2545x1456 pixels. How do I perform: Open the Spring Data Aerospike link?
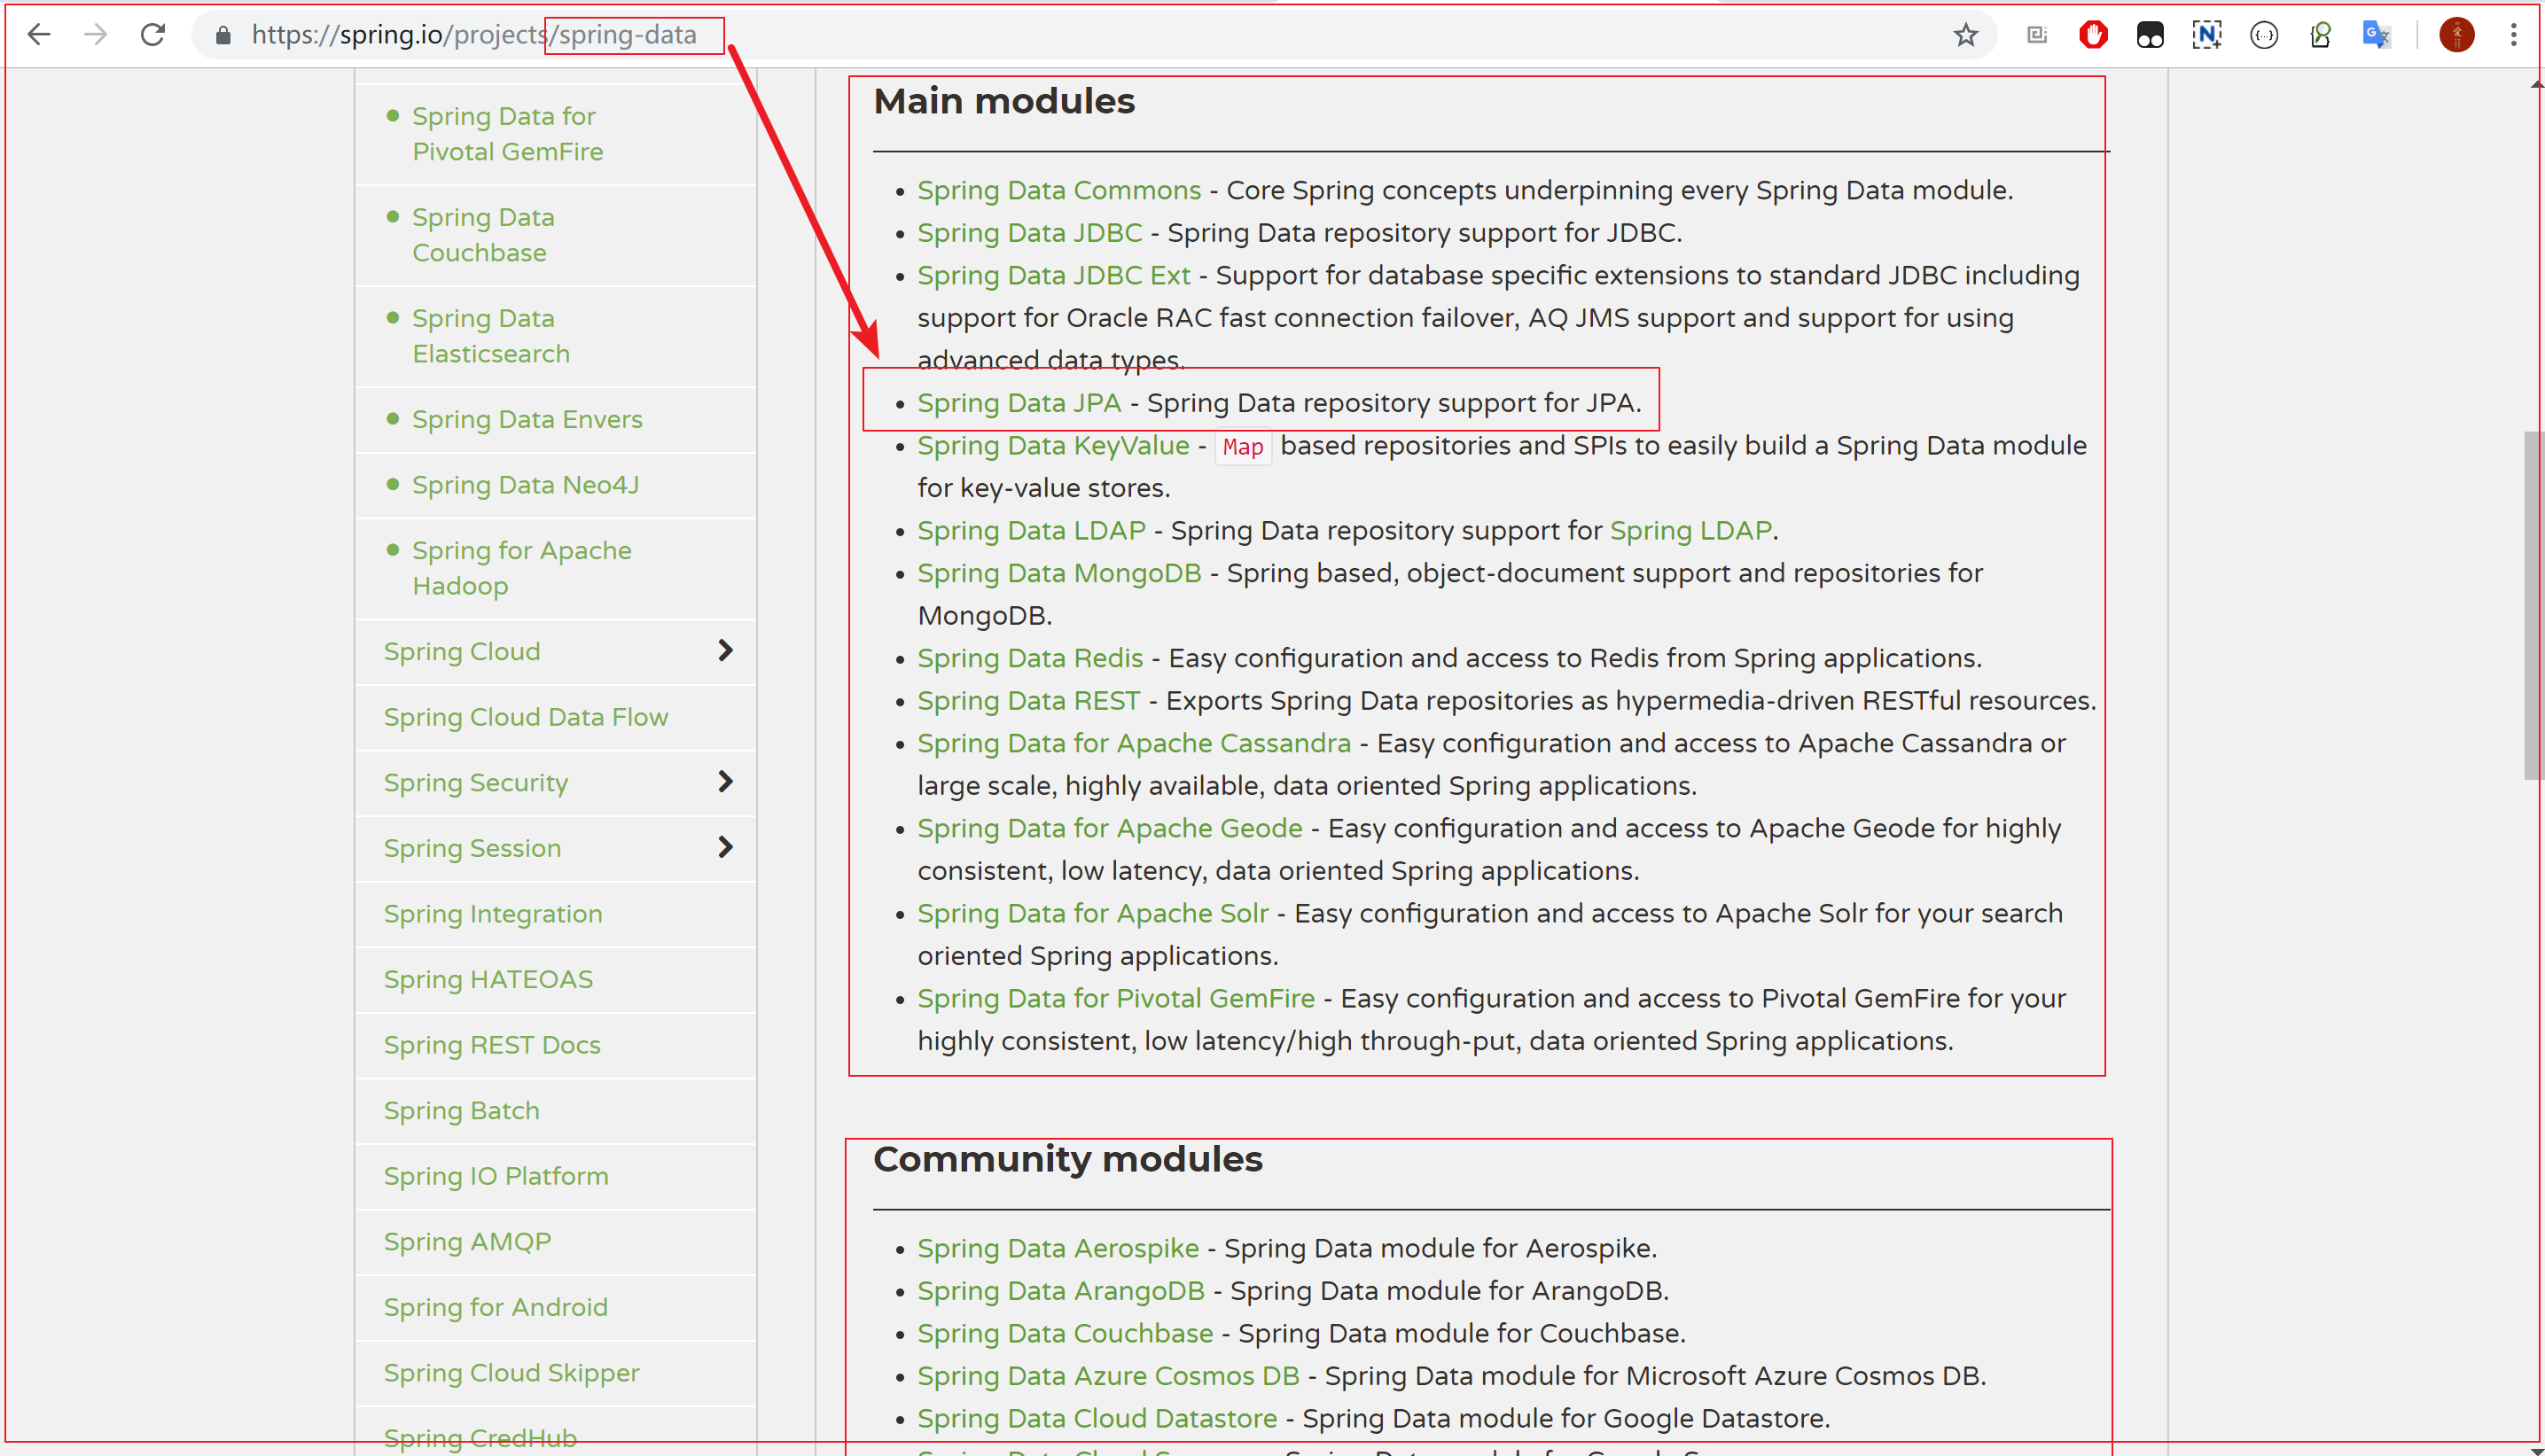click(x=1058, y=1248)
